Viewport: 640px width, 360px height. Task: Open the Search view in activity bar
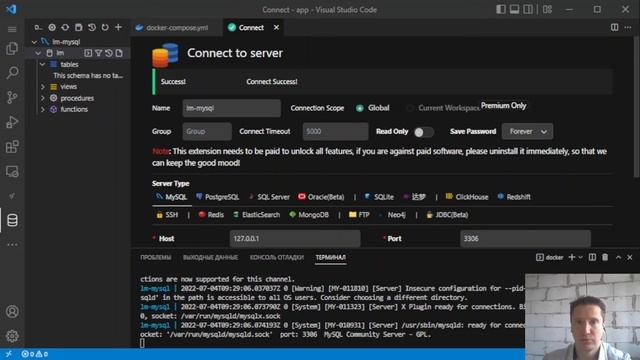12,73
